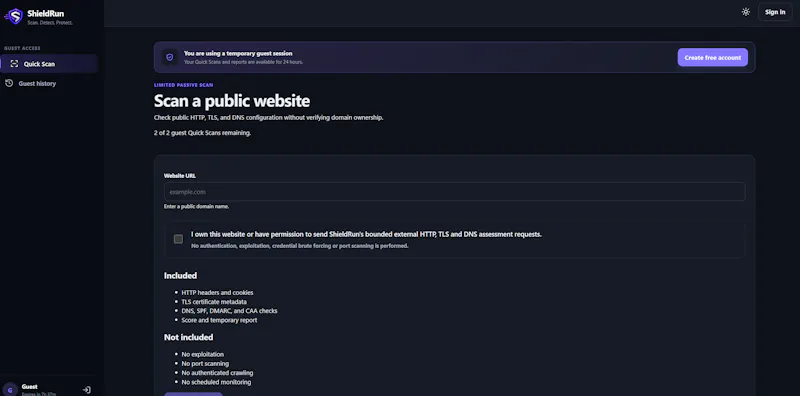
Task: Click the ownership permission statement text
Action: pos(366,234)
